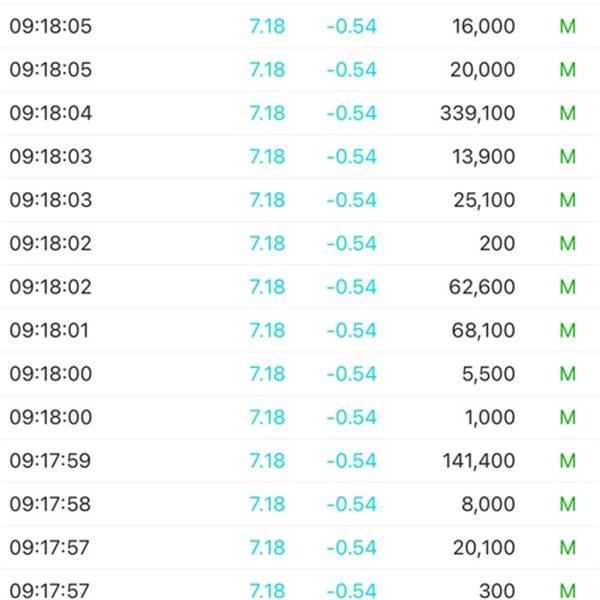Open the 20,000 volume trade at 09:18:05

pyautogui.click(x=300, y=70)
